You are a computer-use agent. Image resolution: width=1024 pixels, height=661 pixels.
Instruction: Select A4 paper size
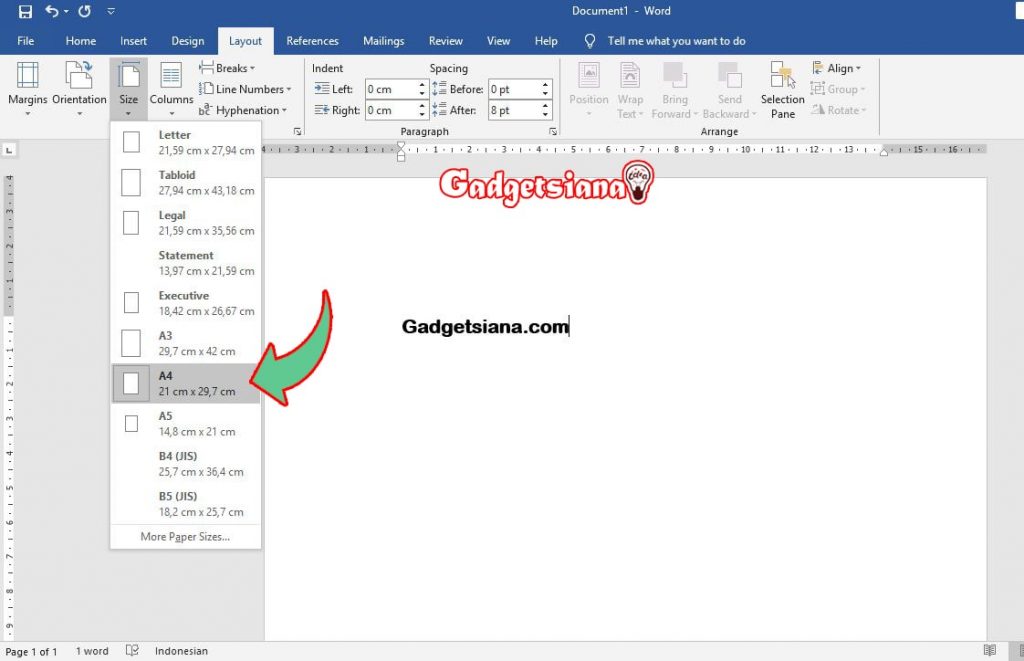pyautogui.click(x=186, y=383)
